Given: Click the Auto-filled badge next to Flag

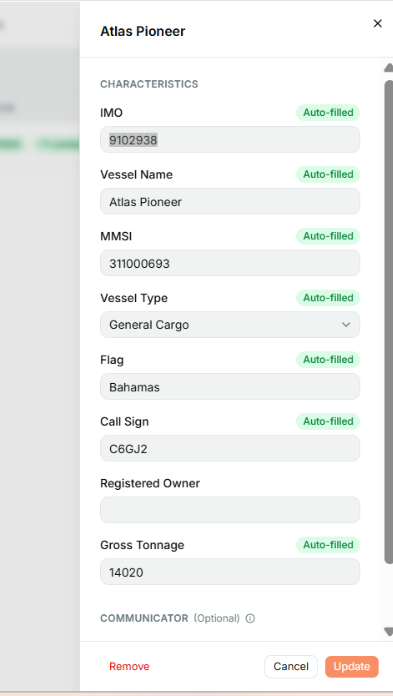Looking at the screenshot, I should pyautogui.click(x=328, y=360).
